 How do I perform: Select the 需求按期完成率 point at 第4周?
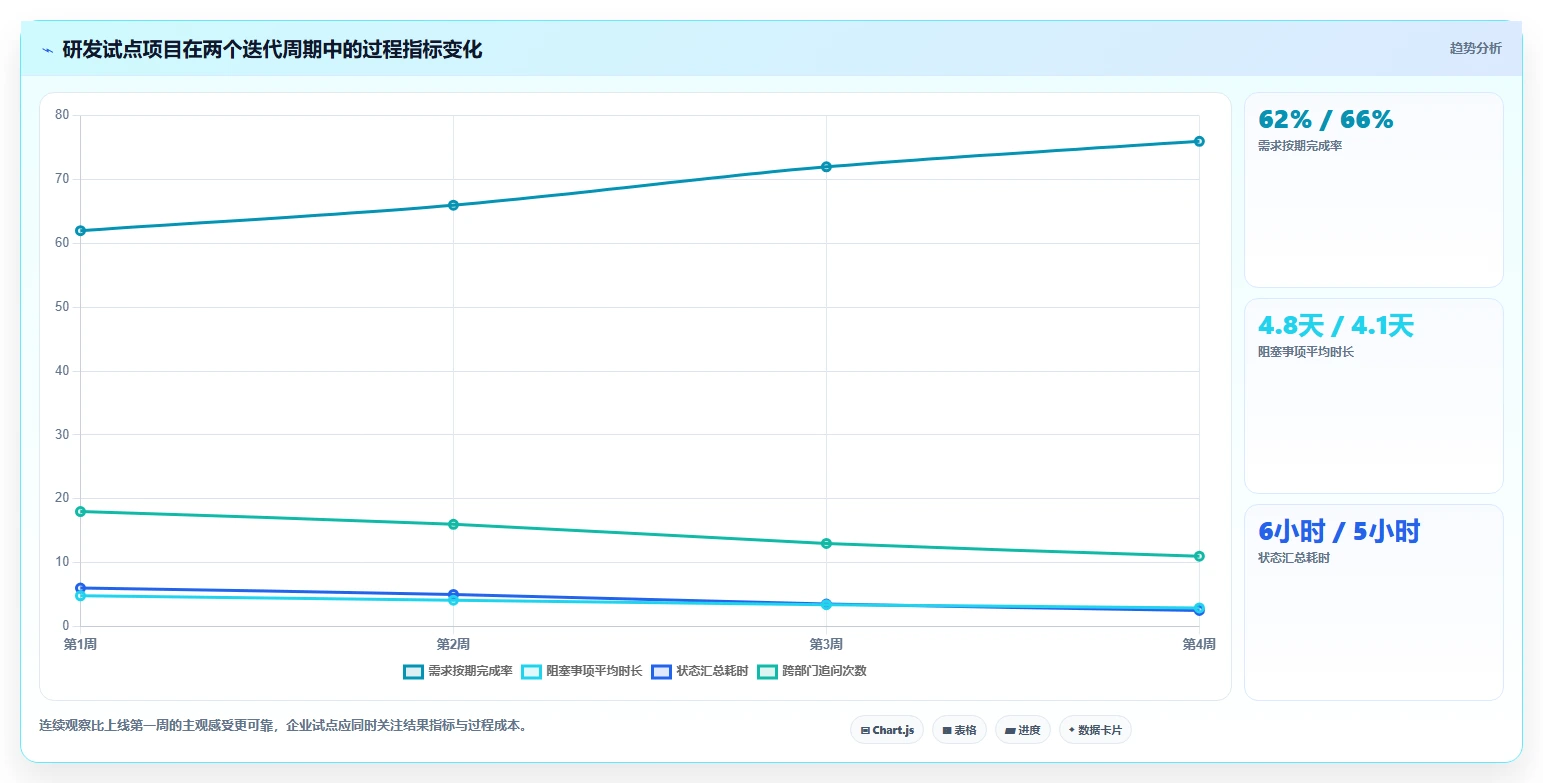pyautogui.click(x=1199, y=141)
